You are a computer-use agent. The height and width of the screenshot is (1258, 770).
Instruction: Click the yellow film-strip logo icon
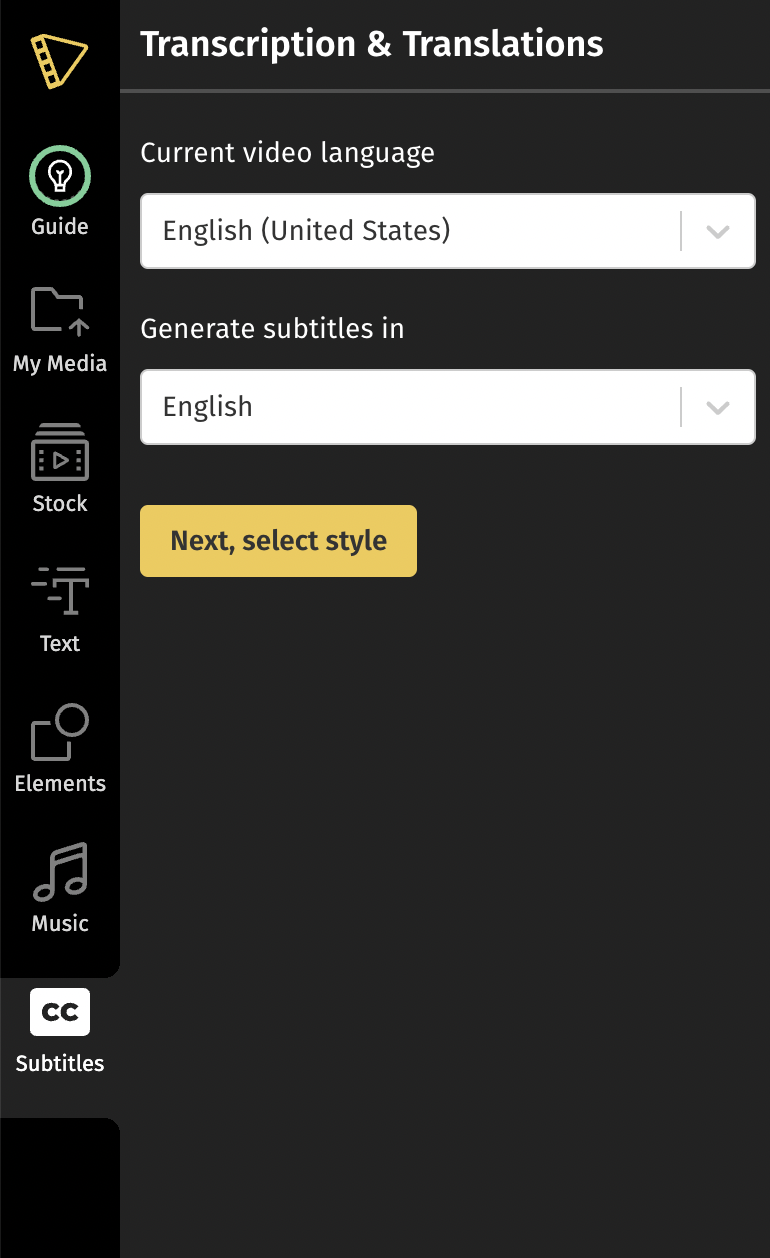[59, 61]
